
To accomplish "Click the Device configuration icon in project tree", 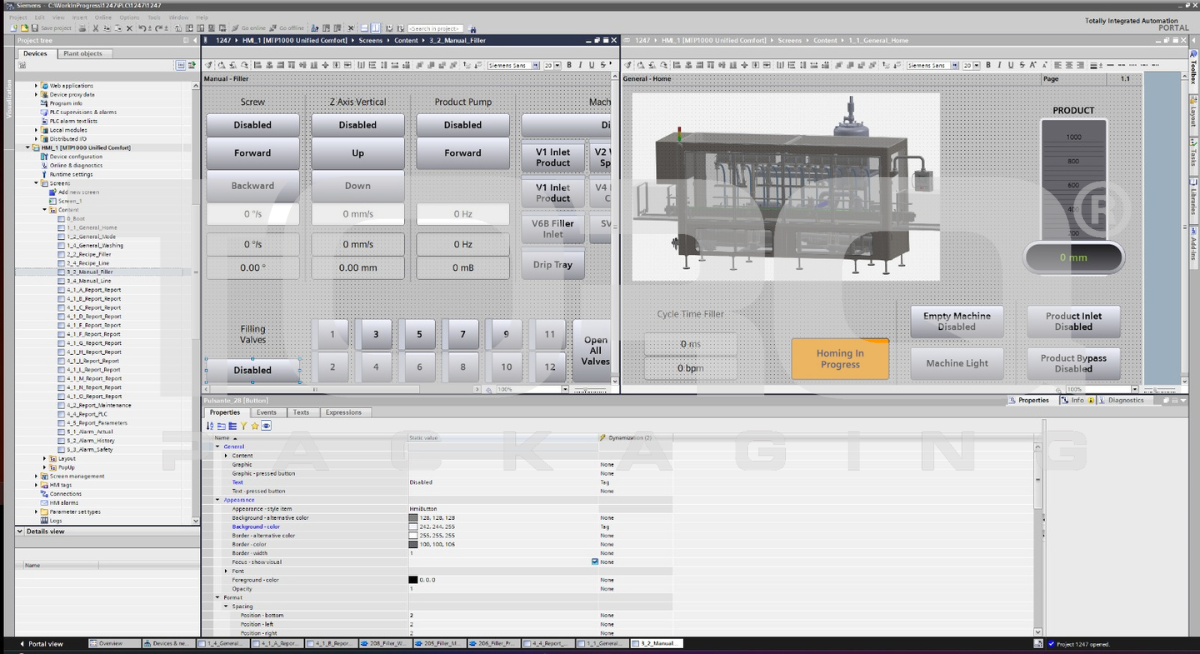I will click(x=44, y=157).
